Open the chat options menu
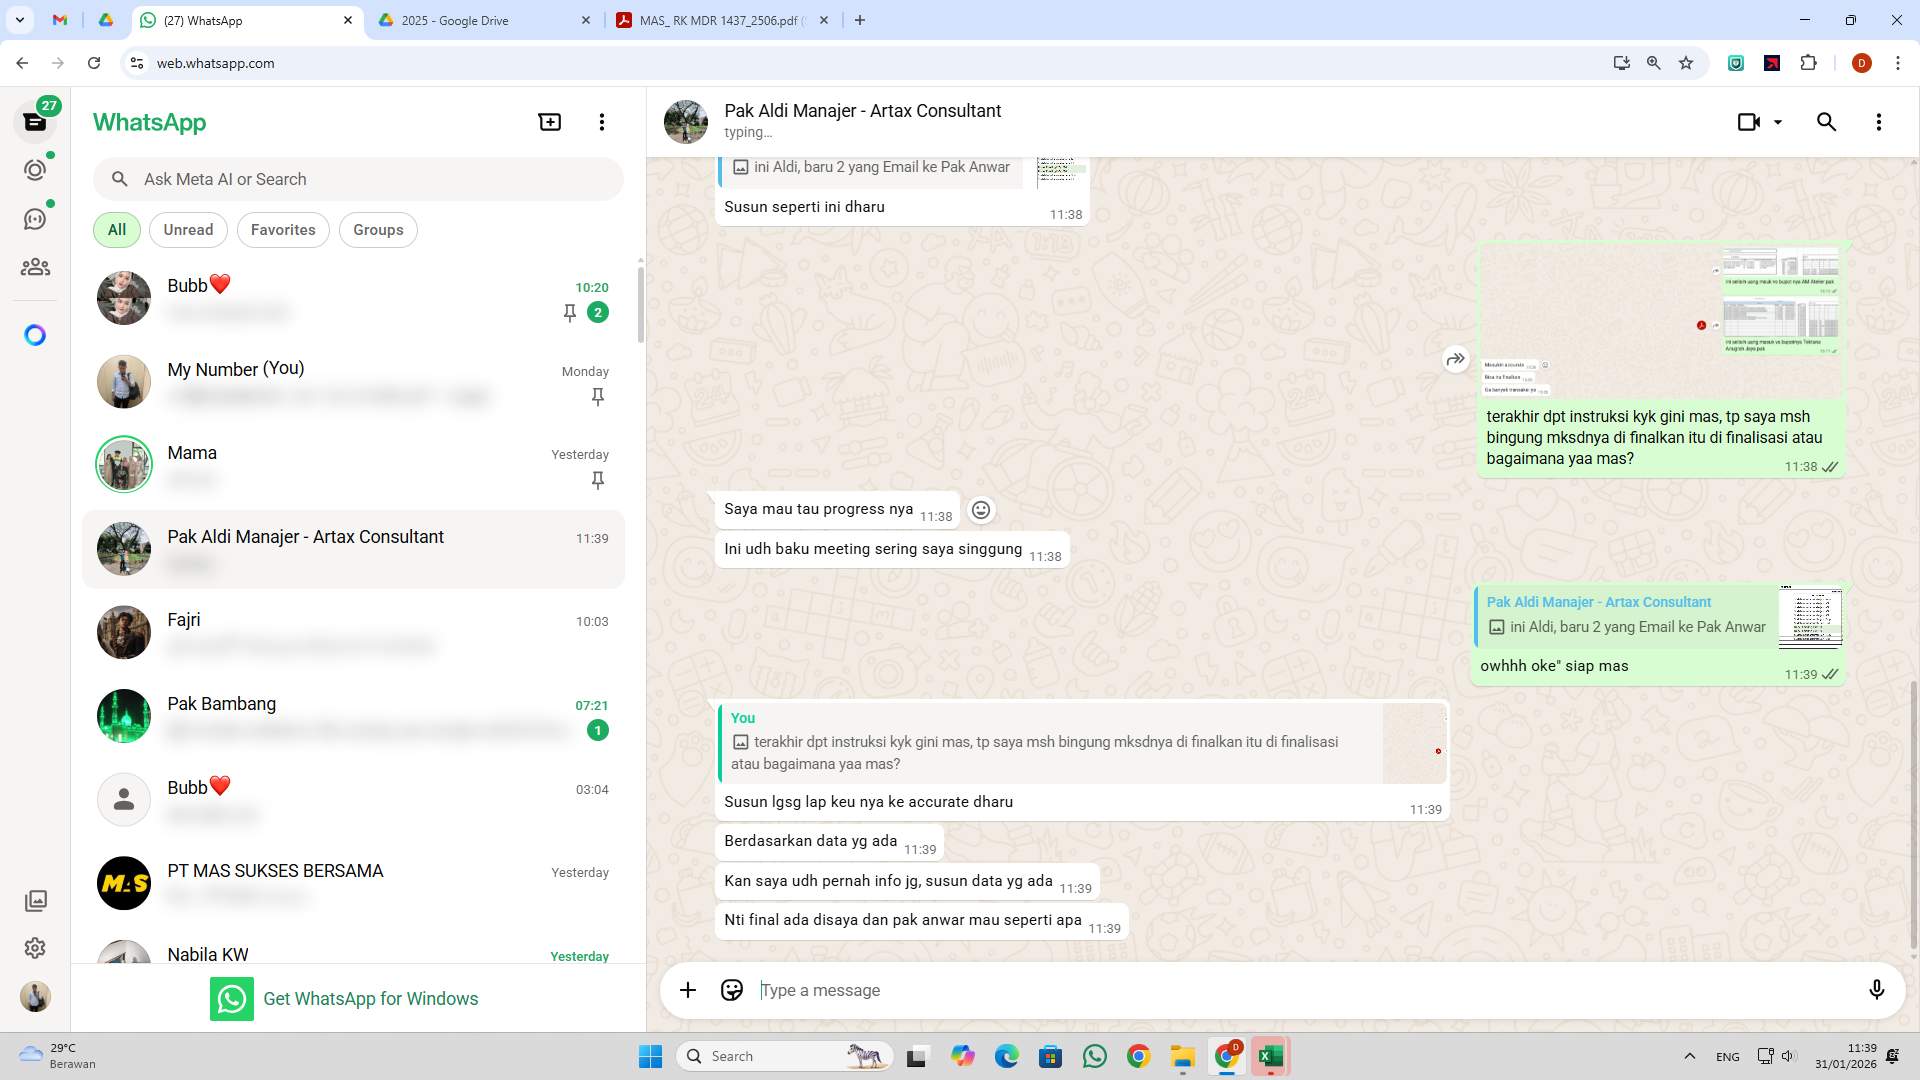Screen dimensions: 1920x1080 [x=1879, y=121]
